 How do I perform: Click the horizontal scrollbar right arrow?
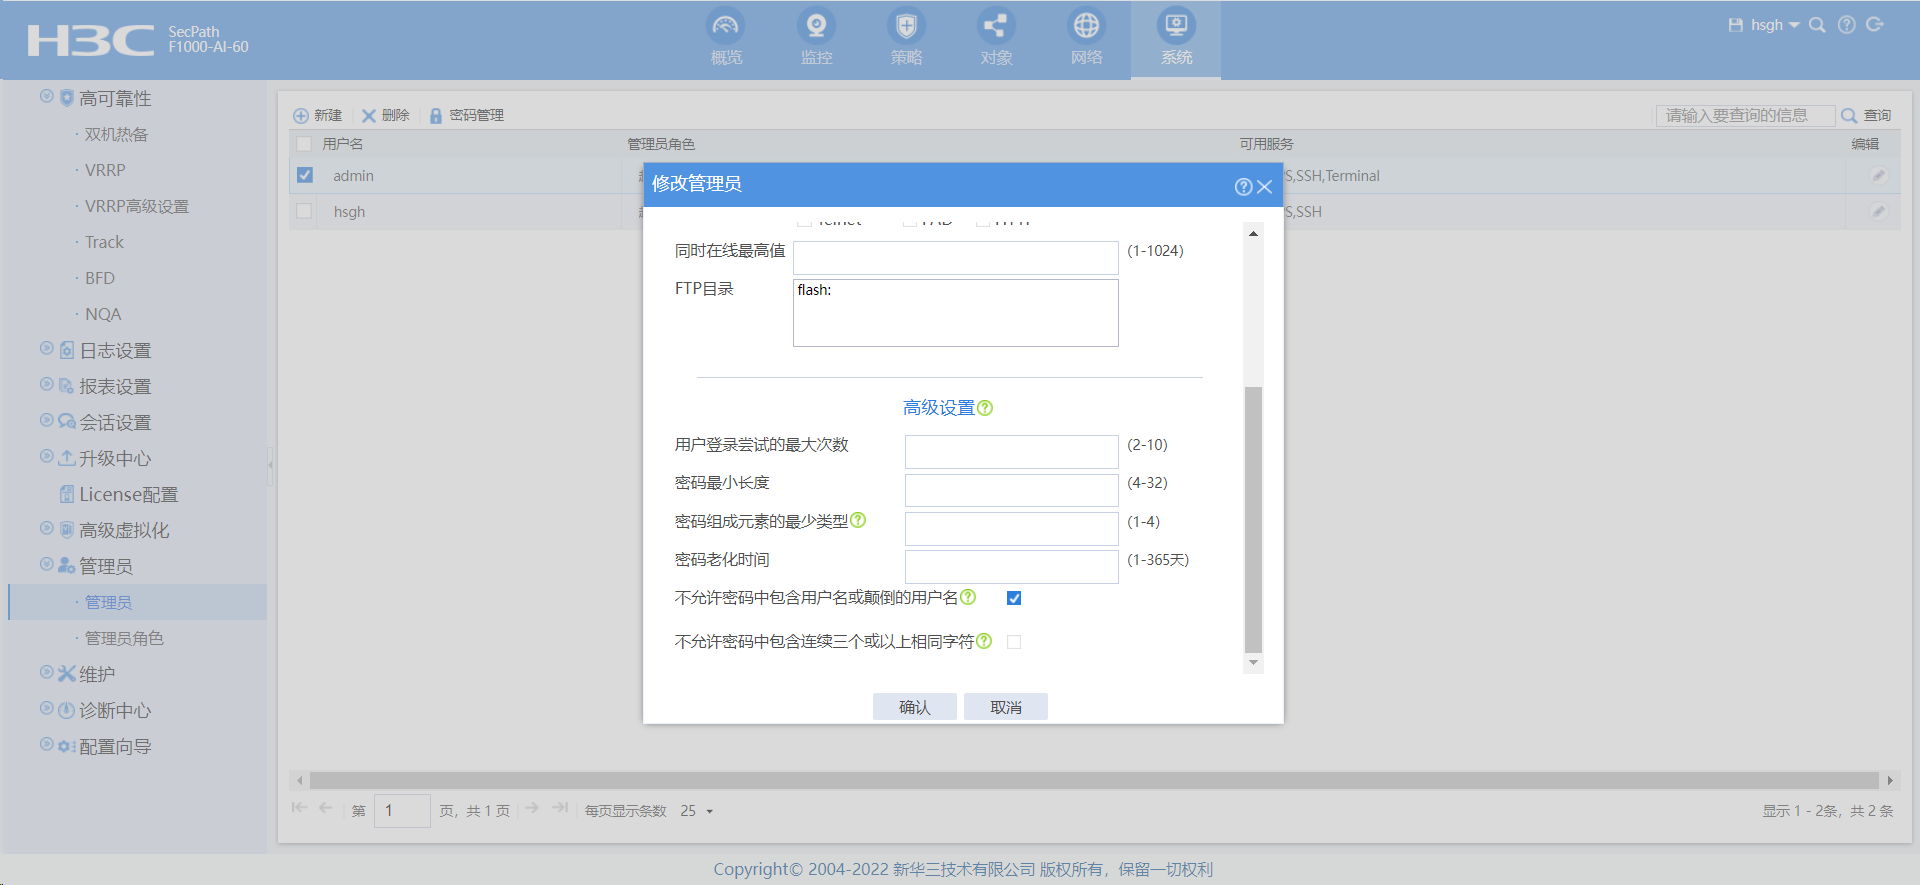[1890, 780]
